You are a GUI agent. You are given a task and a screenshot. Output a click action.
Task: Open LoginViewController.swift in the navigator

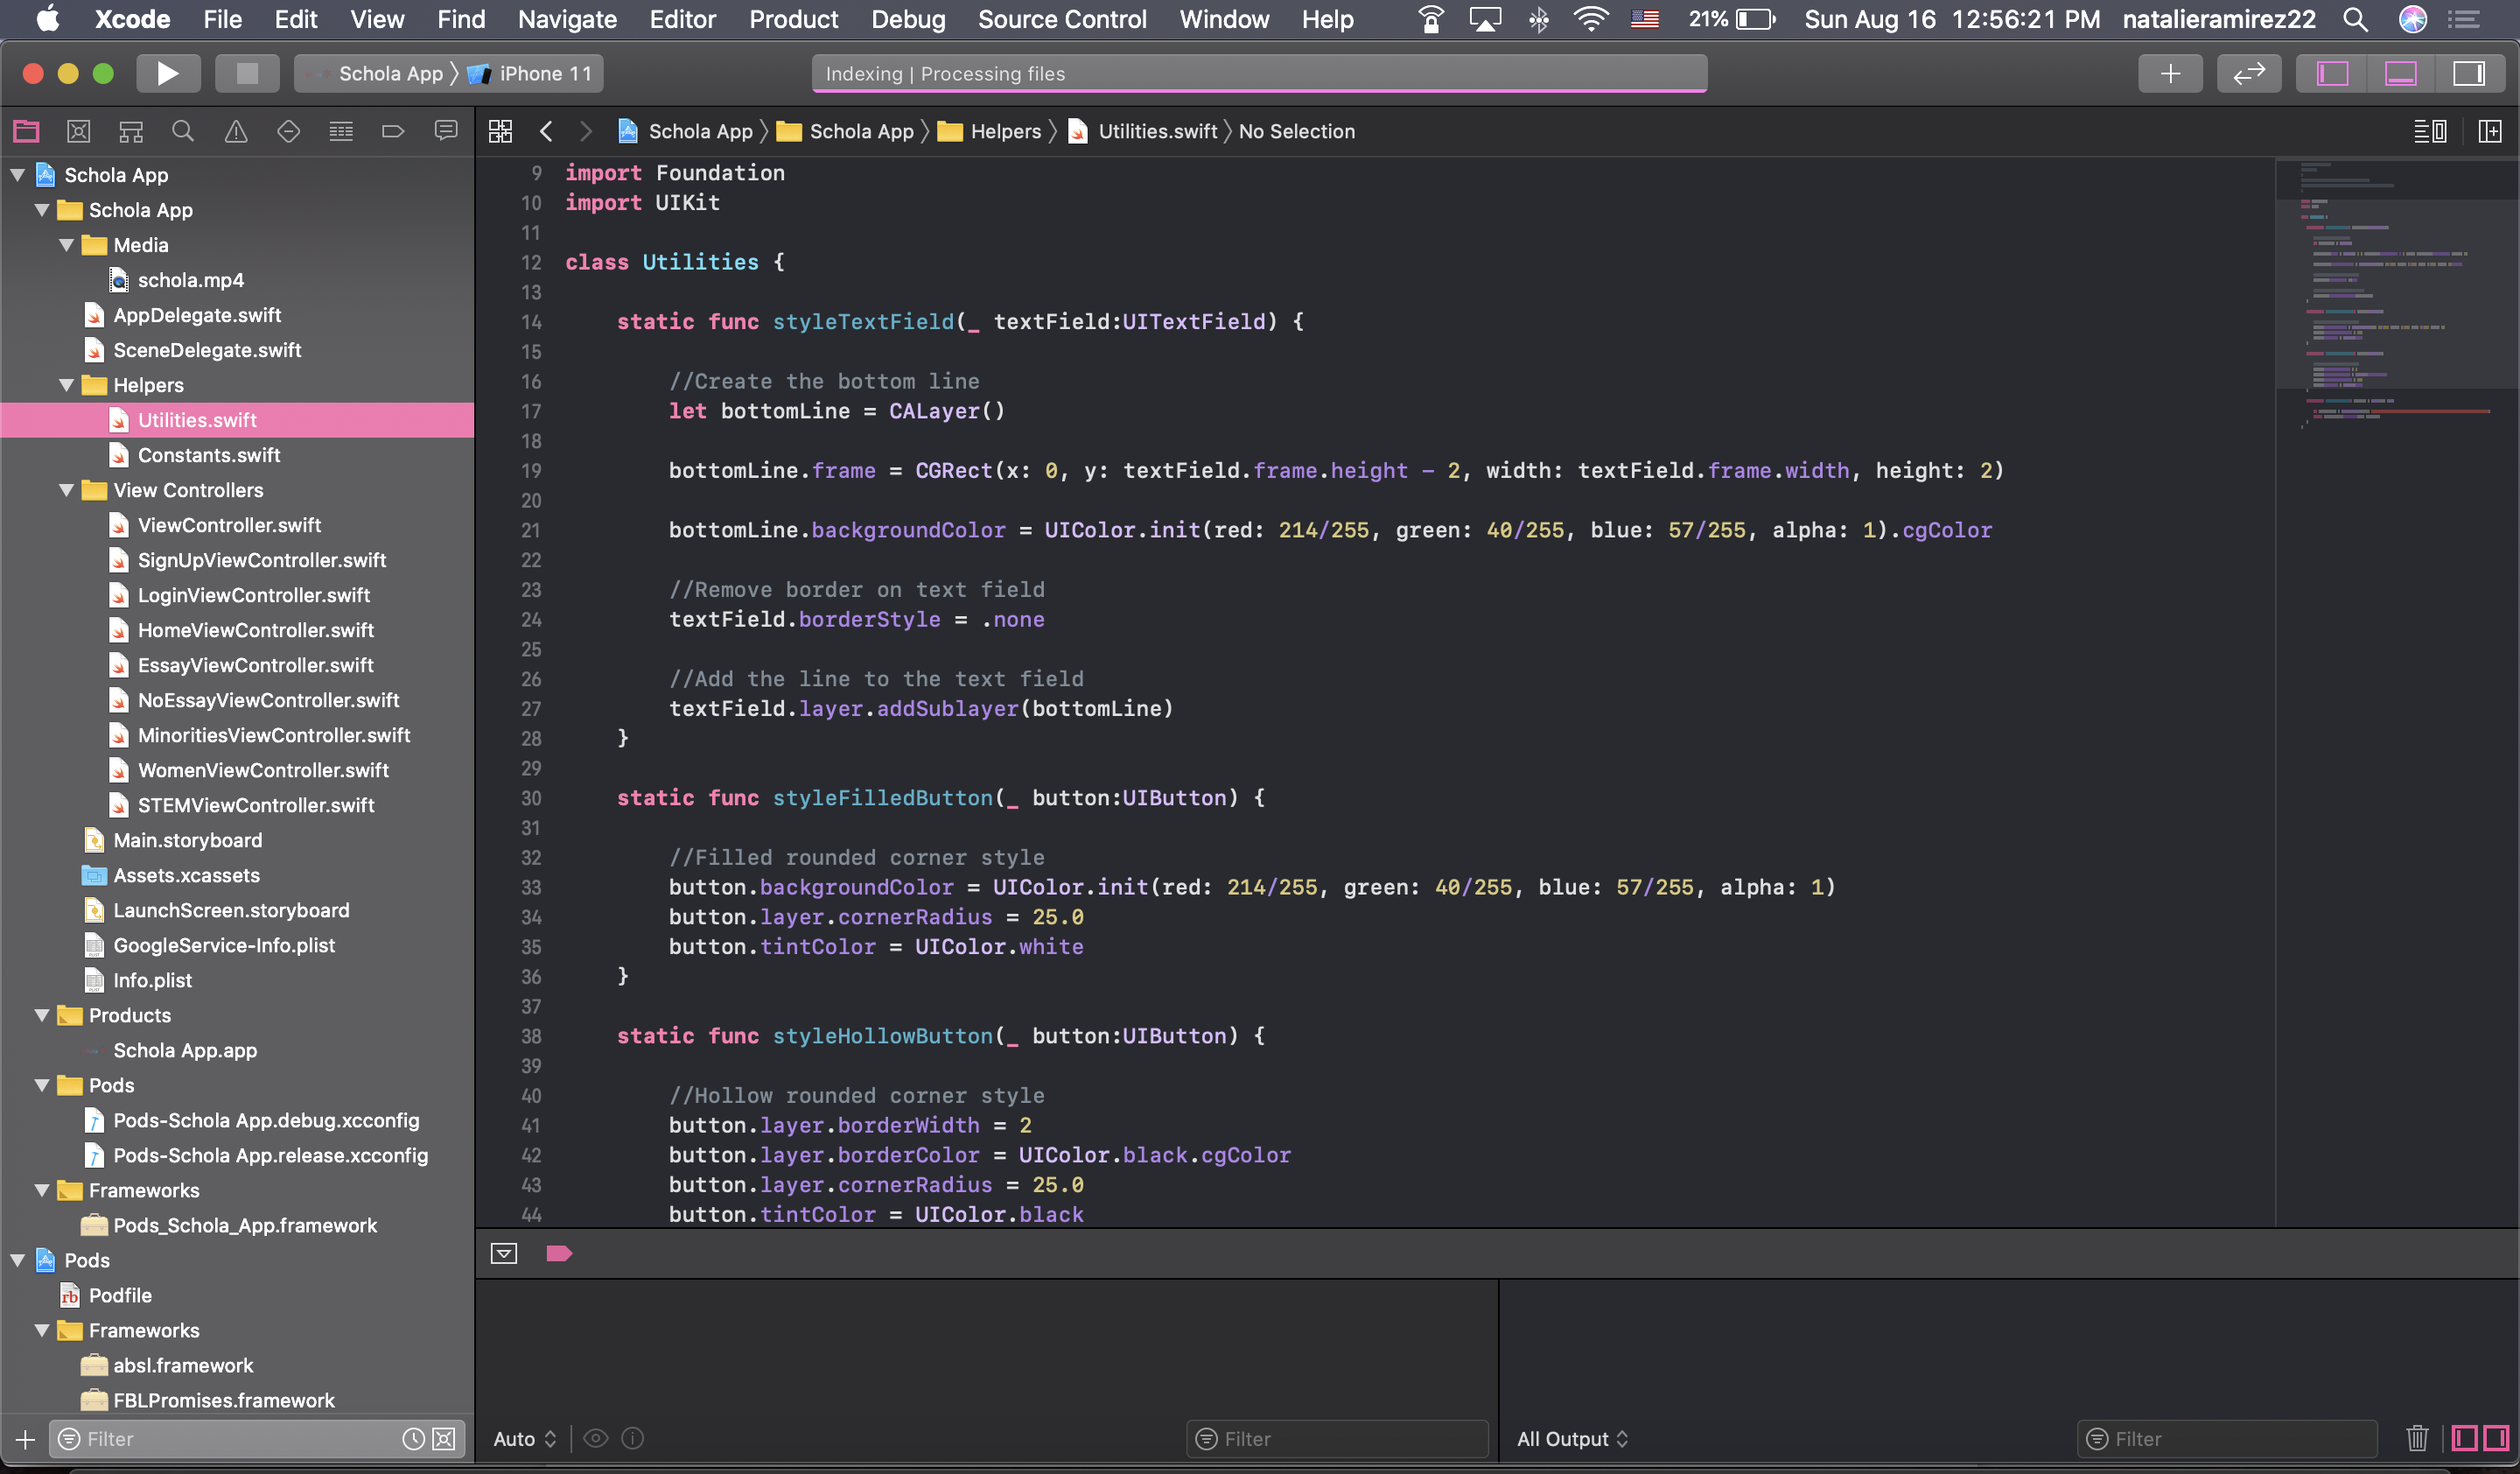[253, 595]
